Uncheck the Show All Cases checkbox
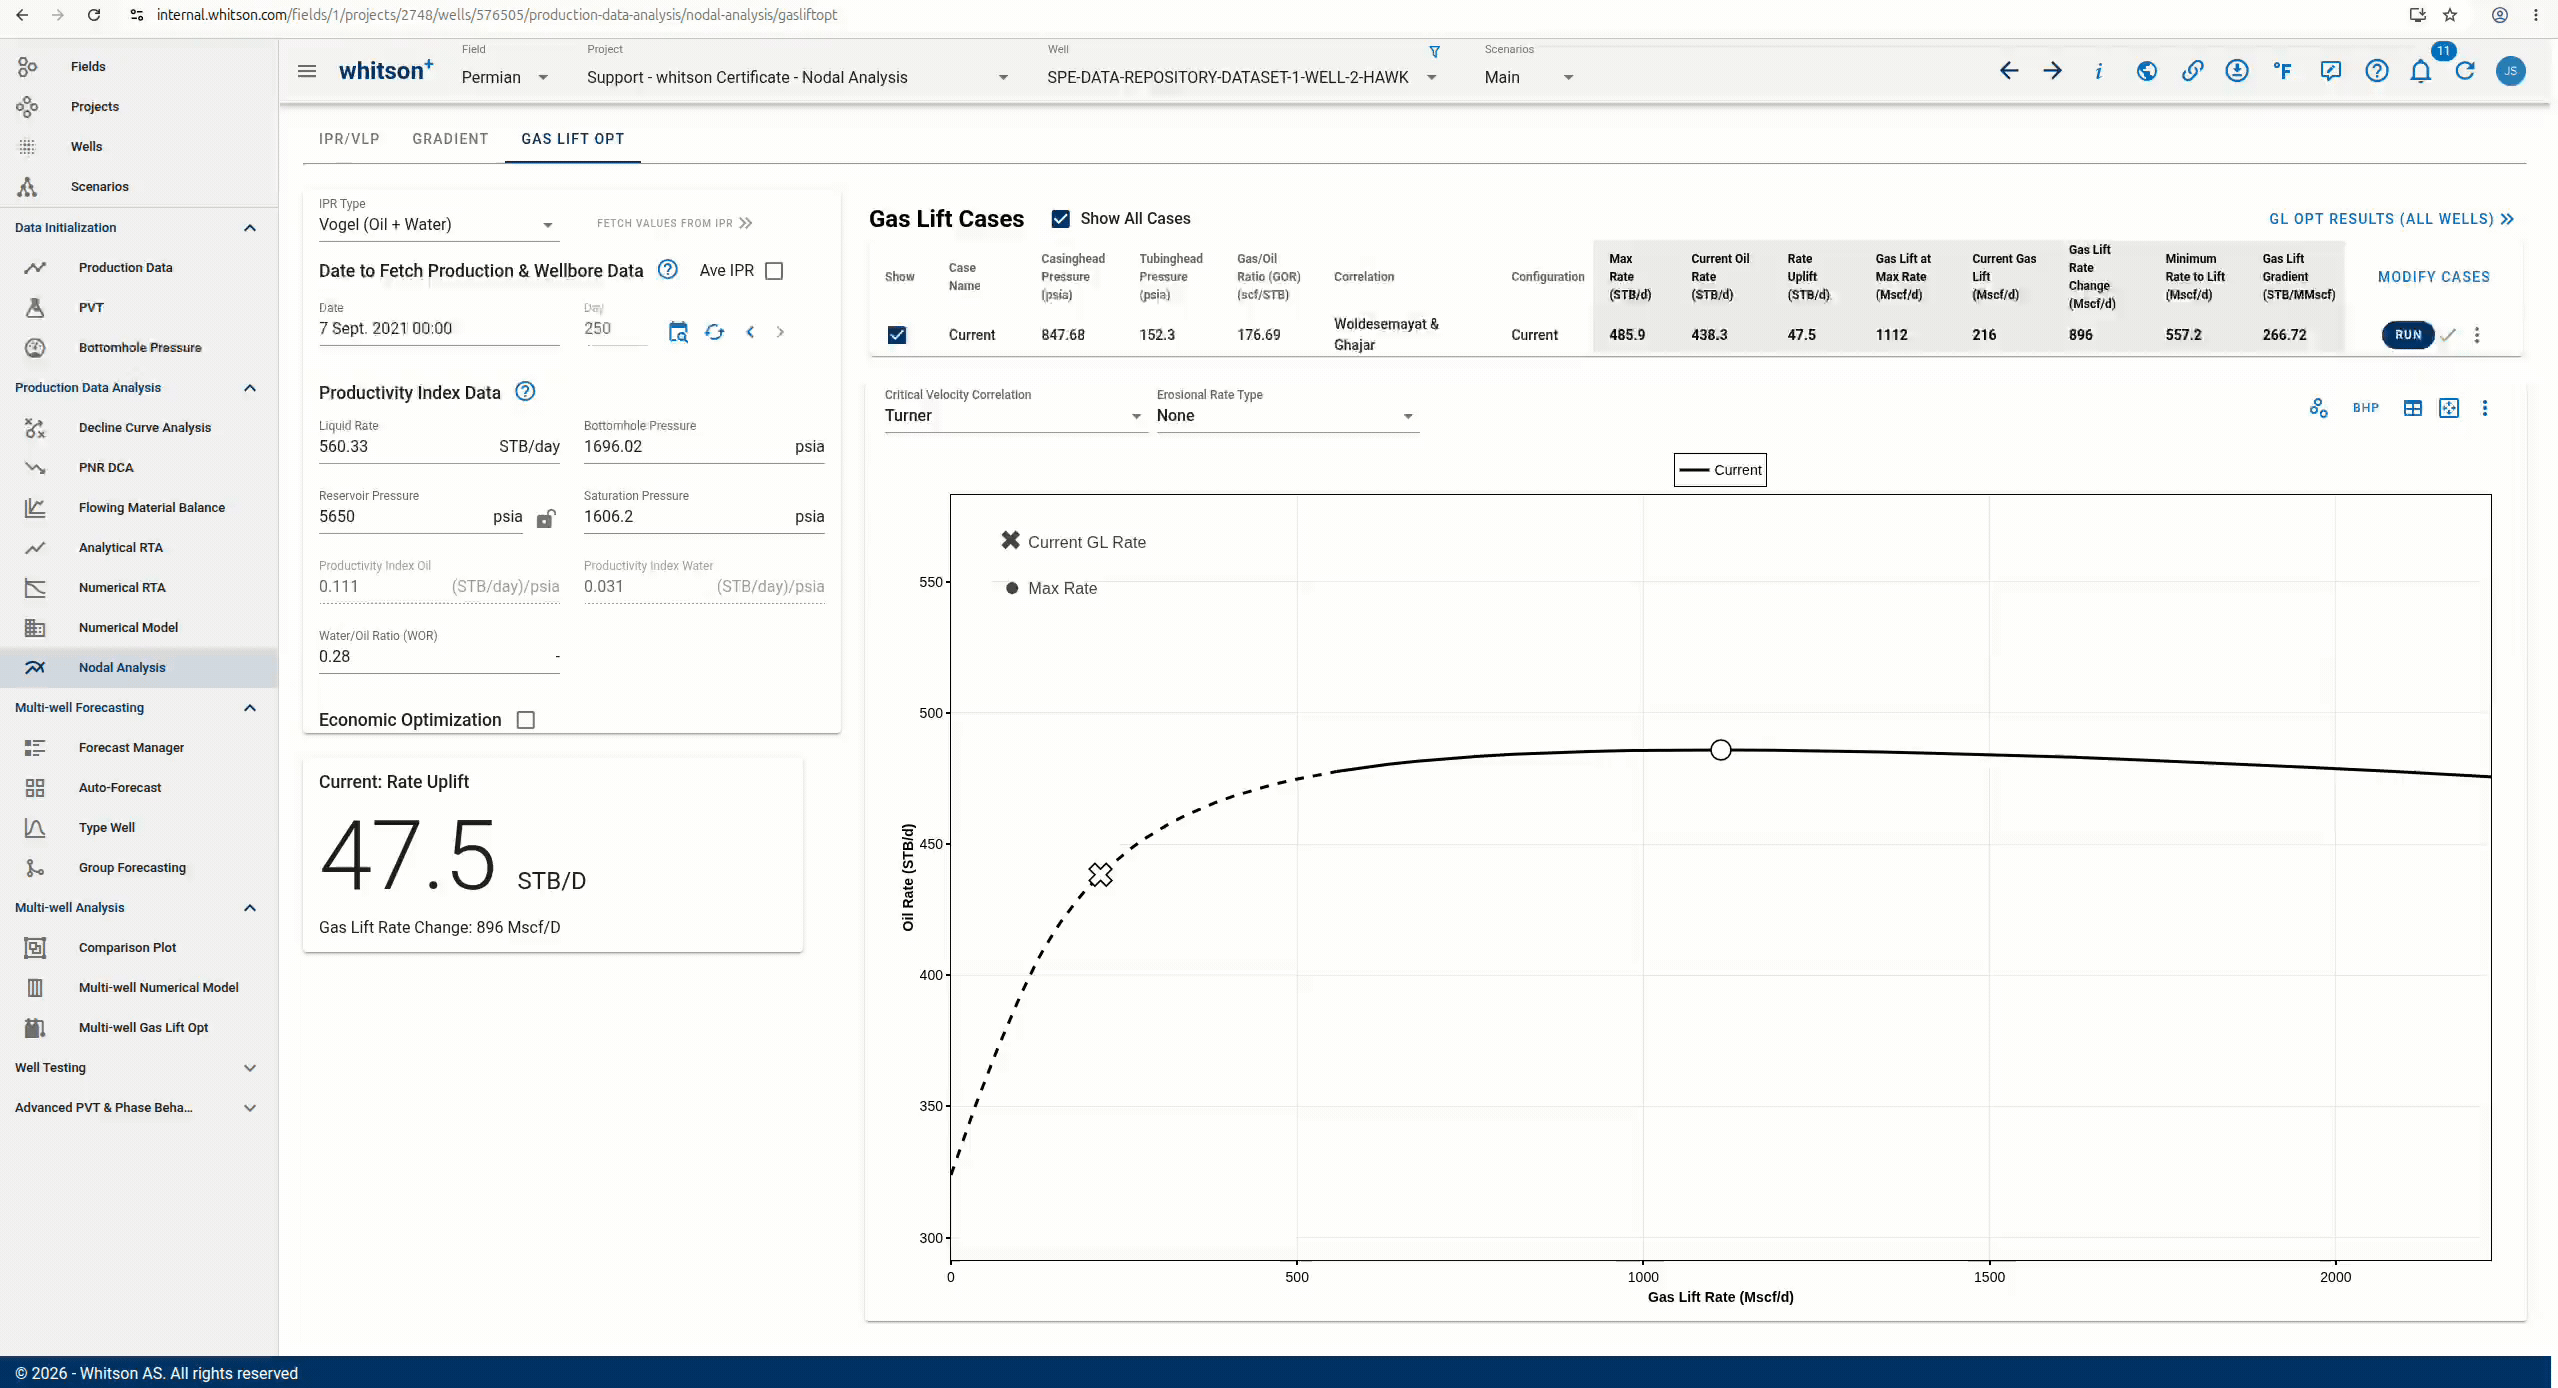Viewport: 2558px width, 1388px height. point(1061,219)
